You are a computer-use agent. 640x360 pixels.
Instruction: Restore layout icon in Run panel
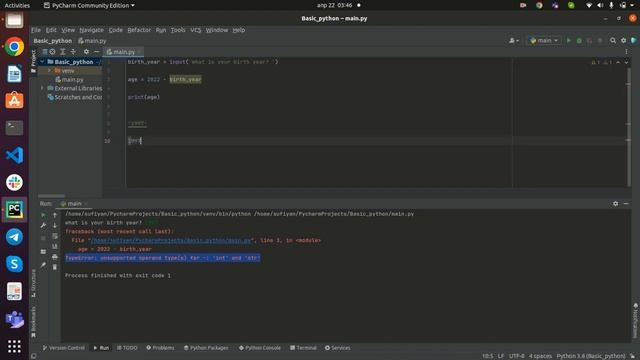click(x=43, y=251)
